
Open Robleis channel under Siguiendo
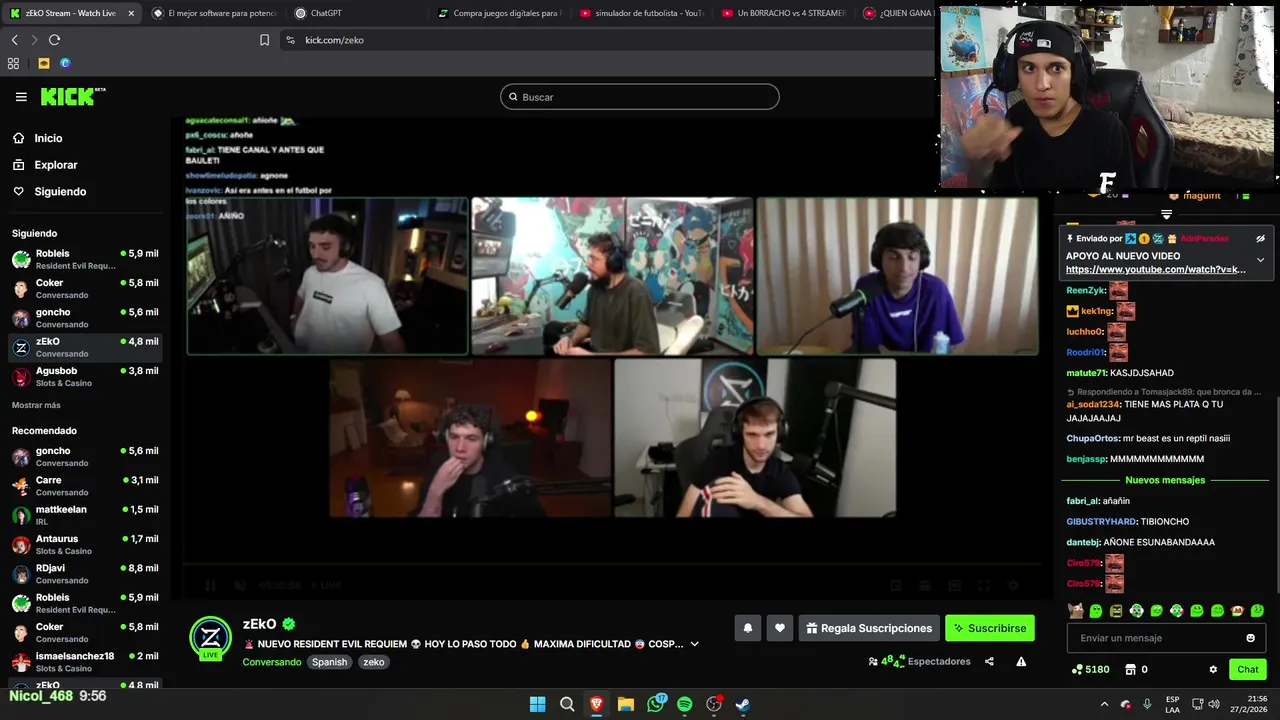click(x=85, y=259)
